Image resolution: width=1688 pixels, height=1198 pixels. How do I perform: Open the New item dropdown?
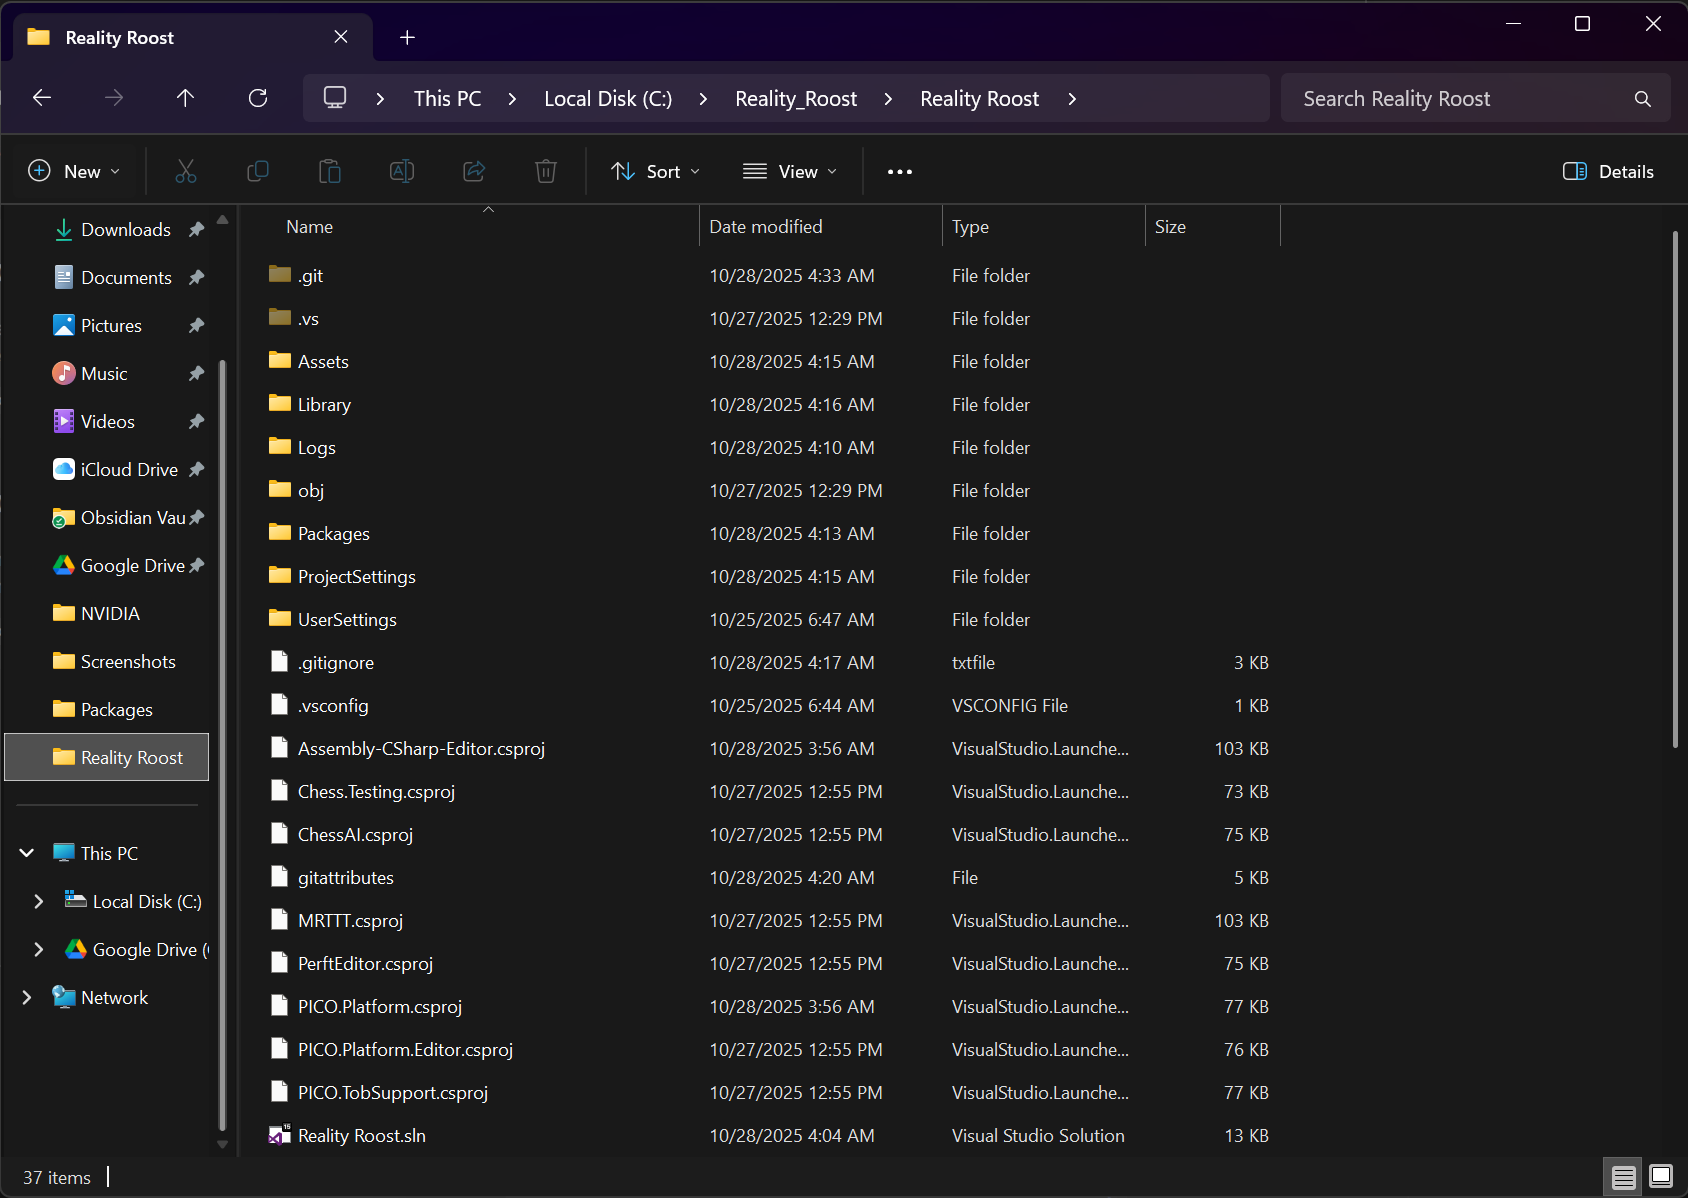pyautogui.click(x=75, y=171)
